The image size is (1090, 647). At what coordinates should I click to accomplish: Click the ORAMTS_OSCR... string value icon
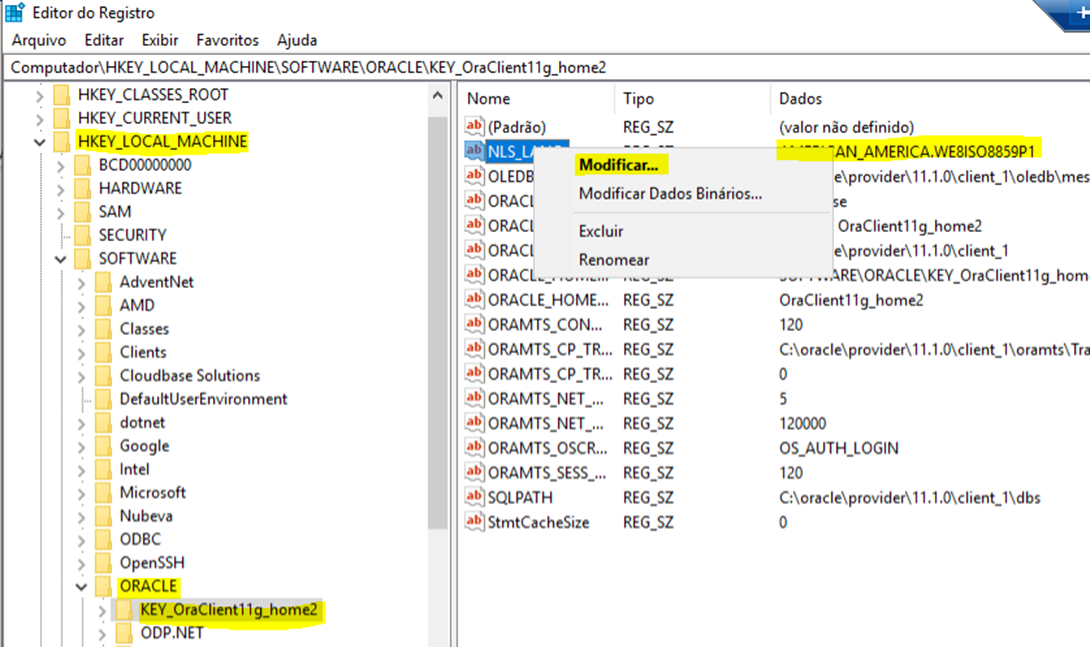[474, 447]
